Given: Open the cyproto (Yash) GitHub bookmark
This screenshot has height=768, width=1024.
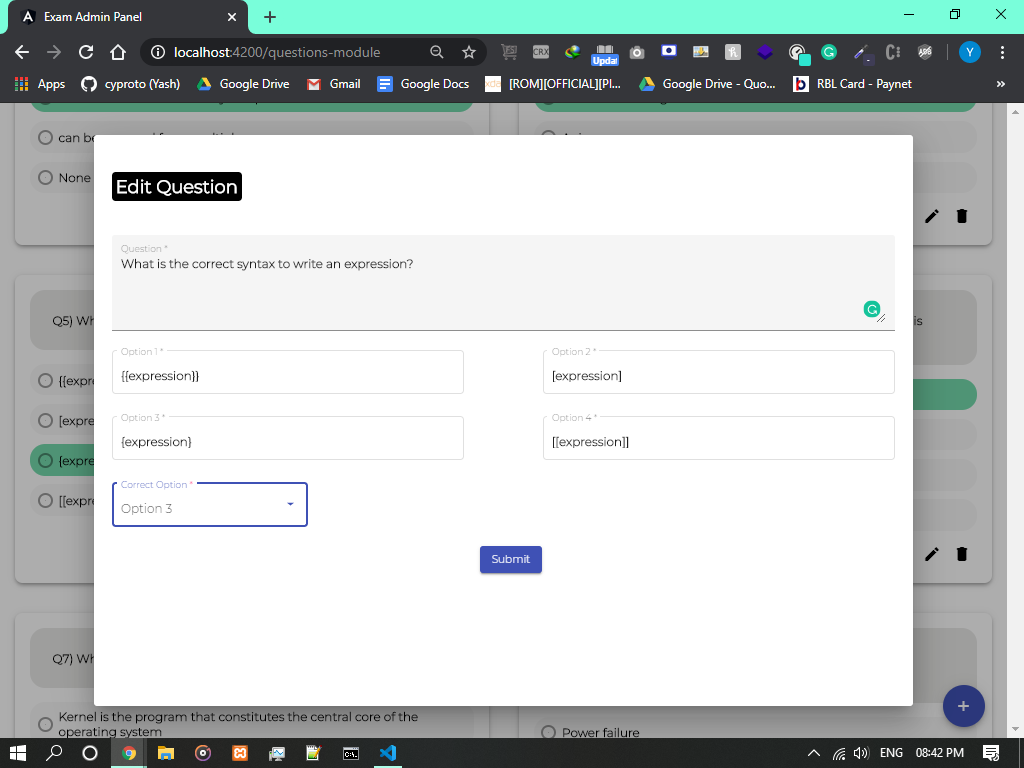Looking at the screenshot, I should tap(131, 84).
